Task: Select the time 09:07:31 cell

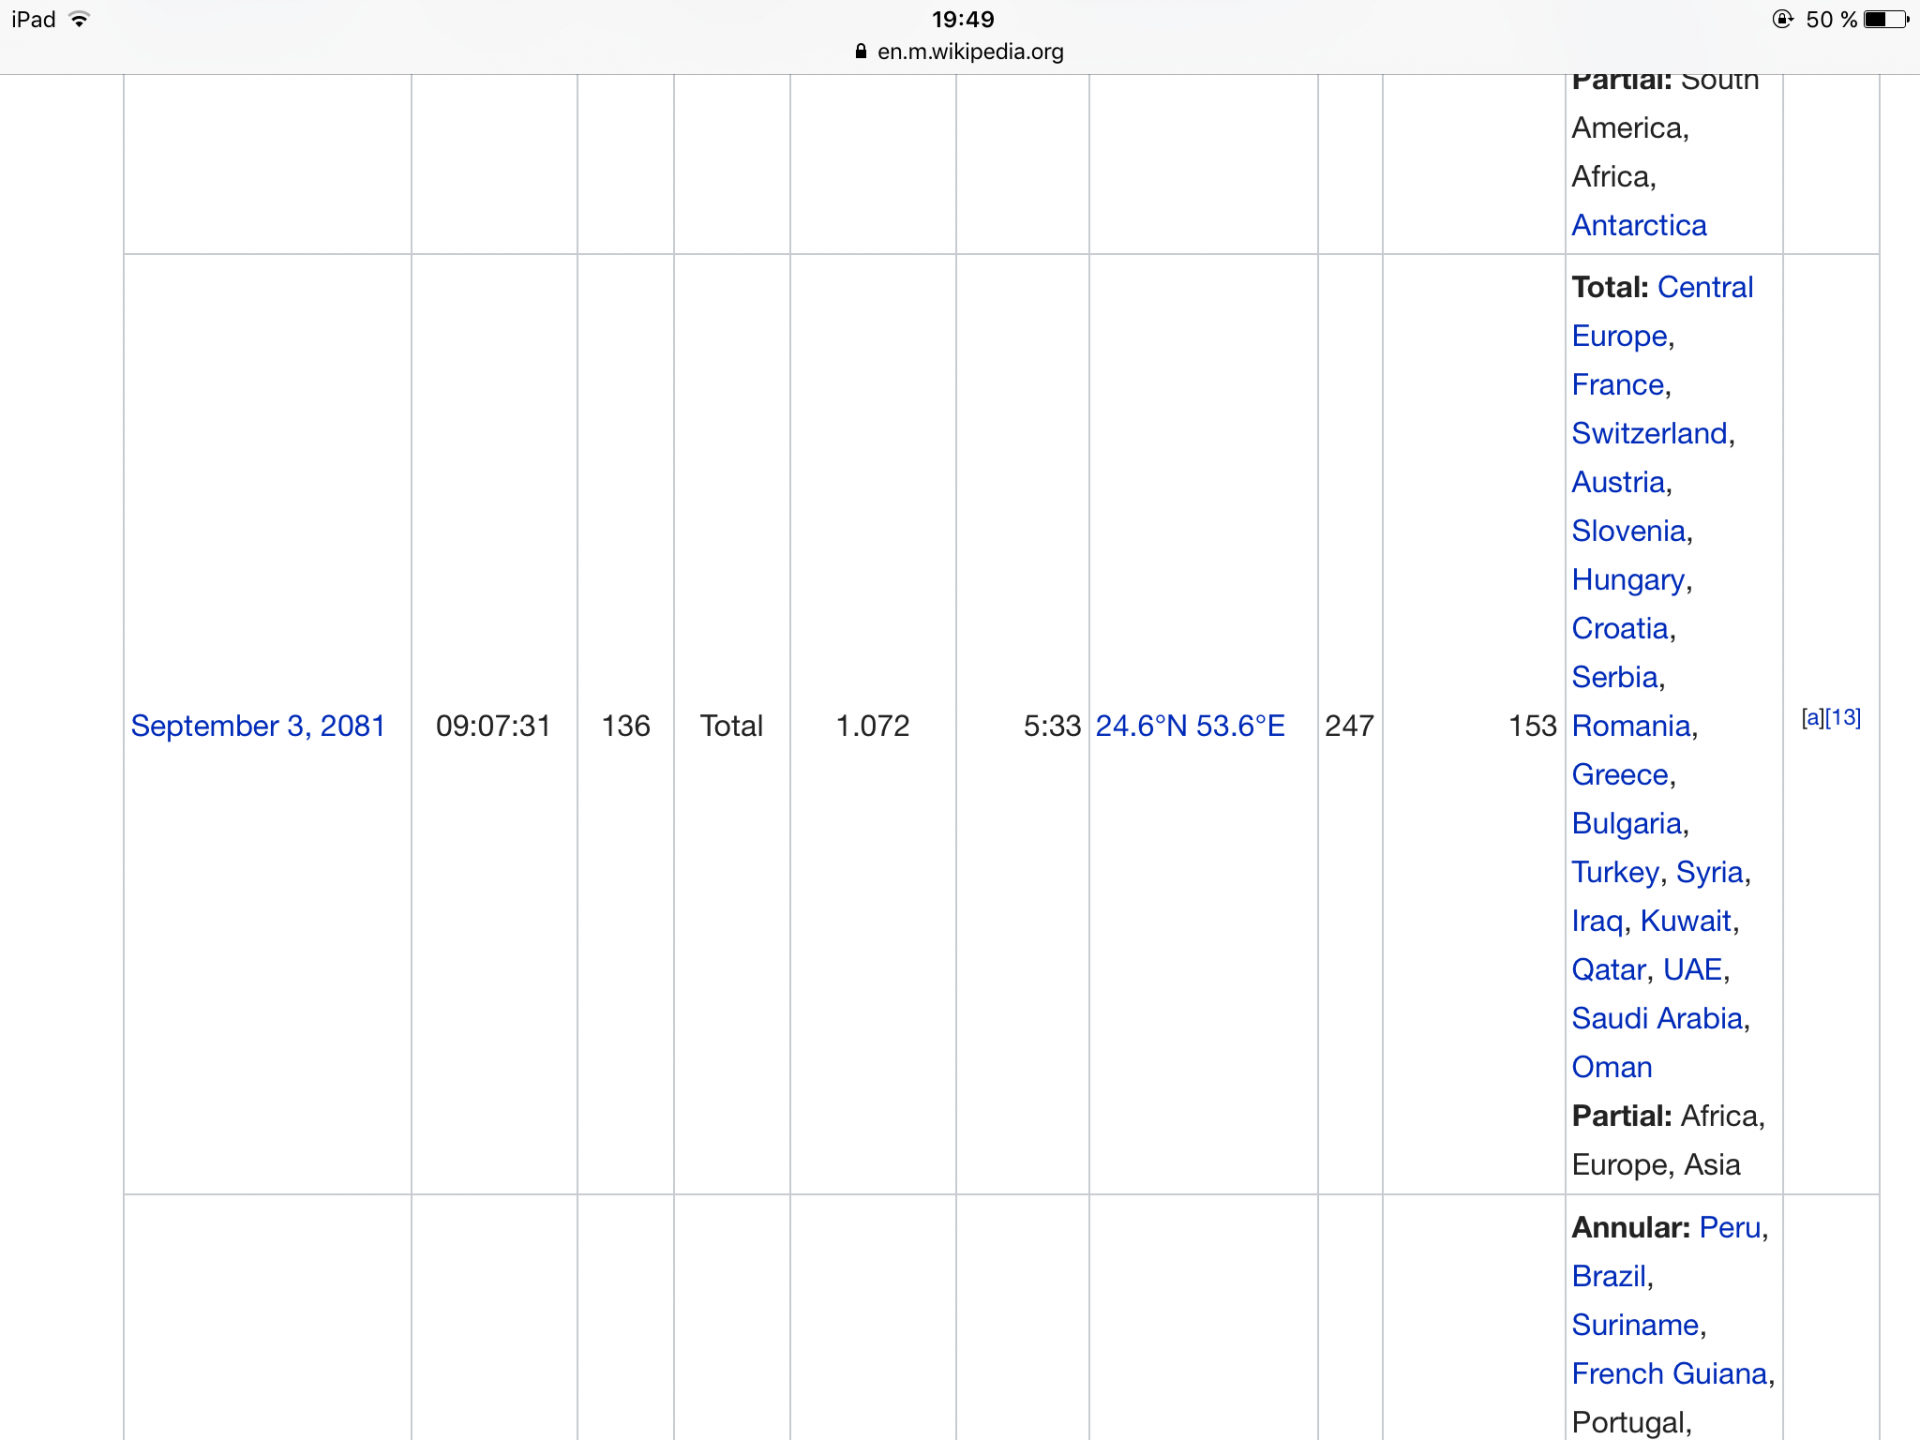Action: click(493, 725)
